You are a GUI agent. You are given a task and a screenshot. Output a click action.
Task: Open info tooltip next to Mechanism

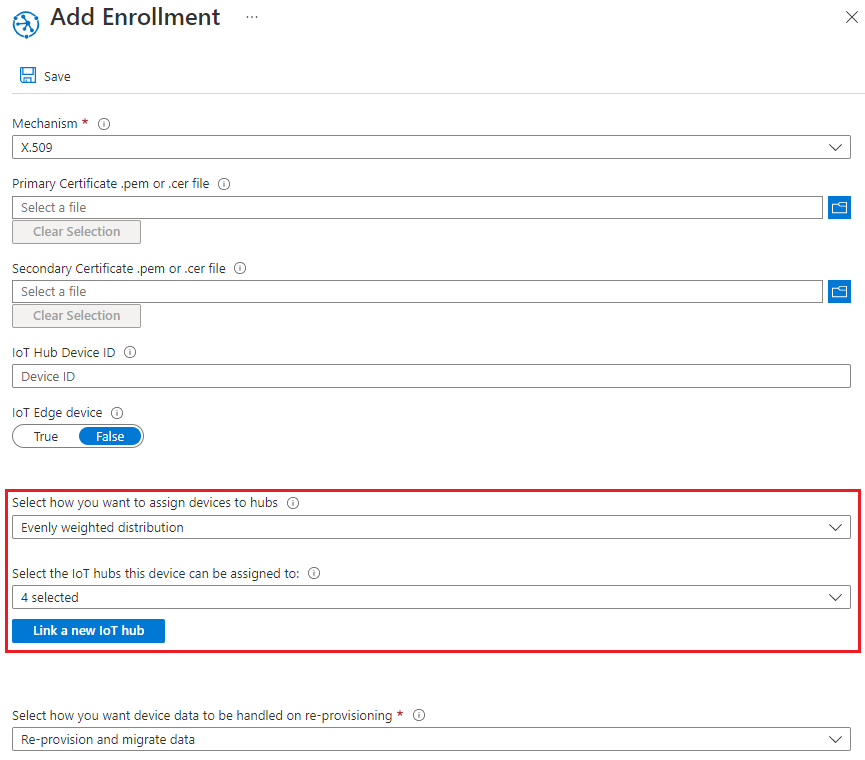104,124
